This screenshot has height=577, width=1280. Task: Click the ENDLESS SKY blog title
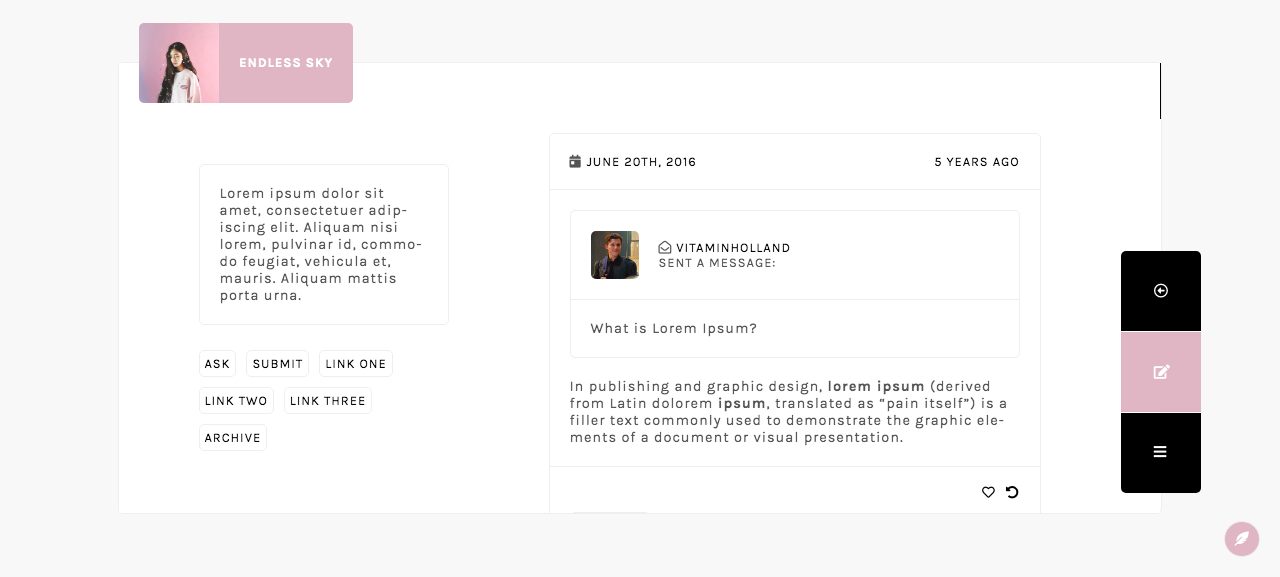(x=286, y=63)
